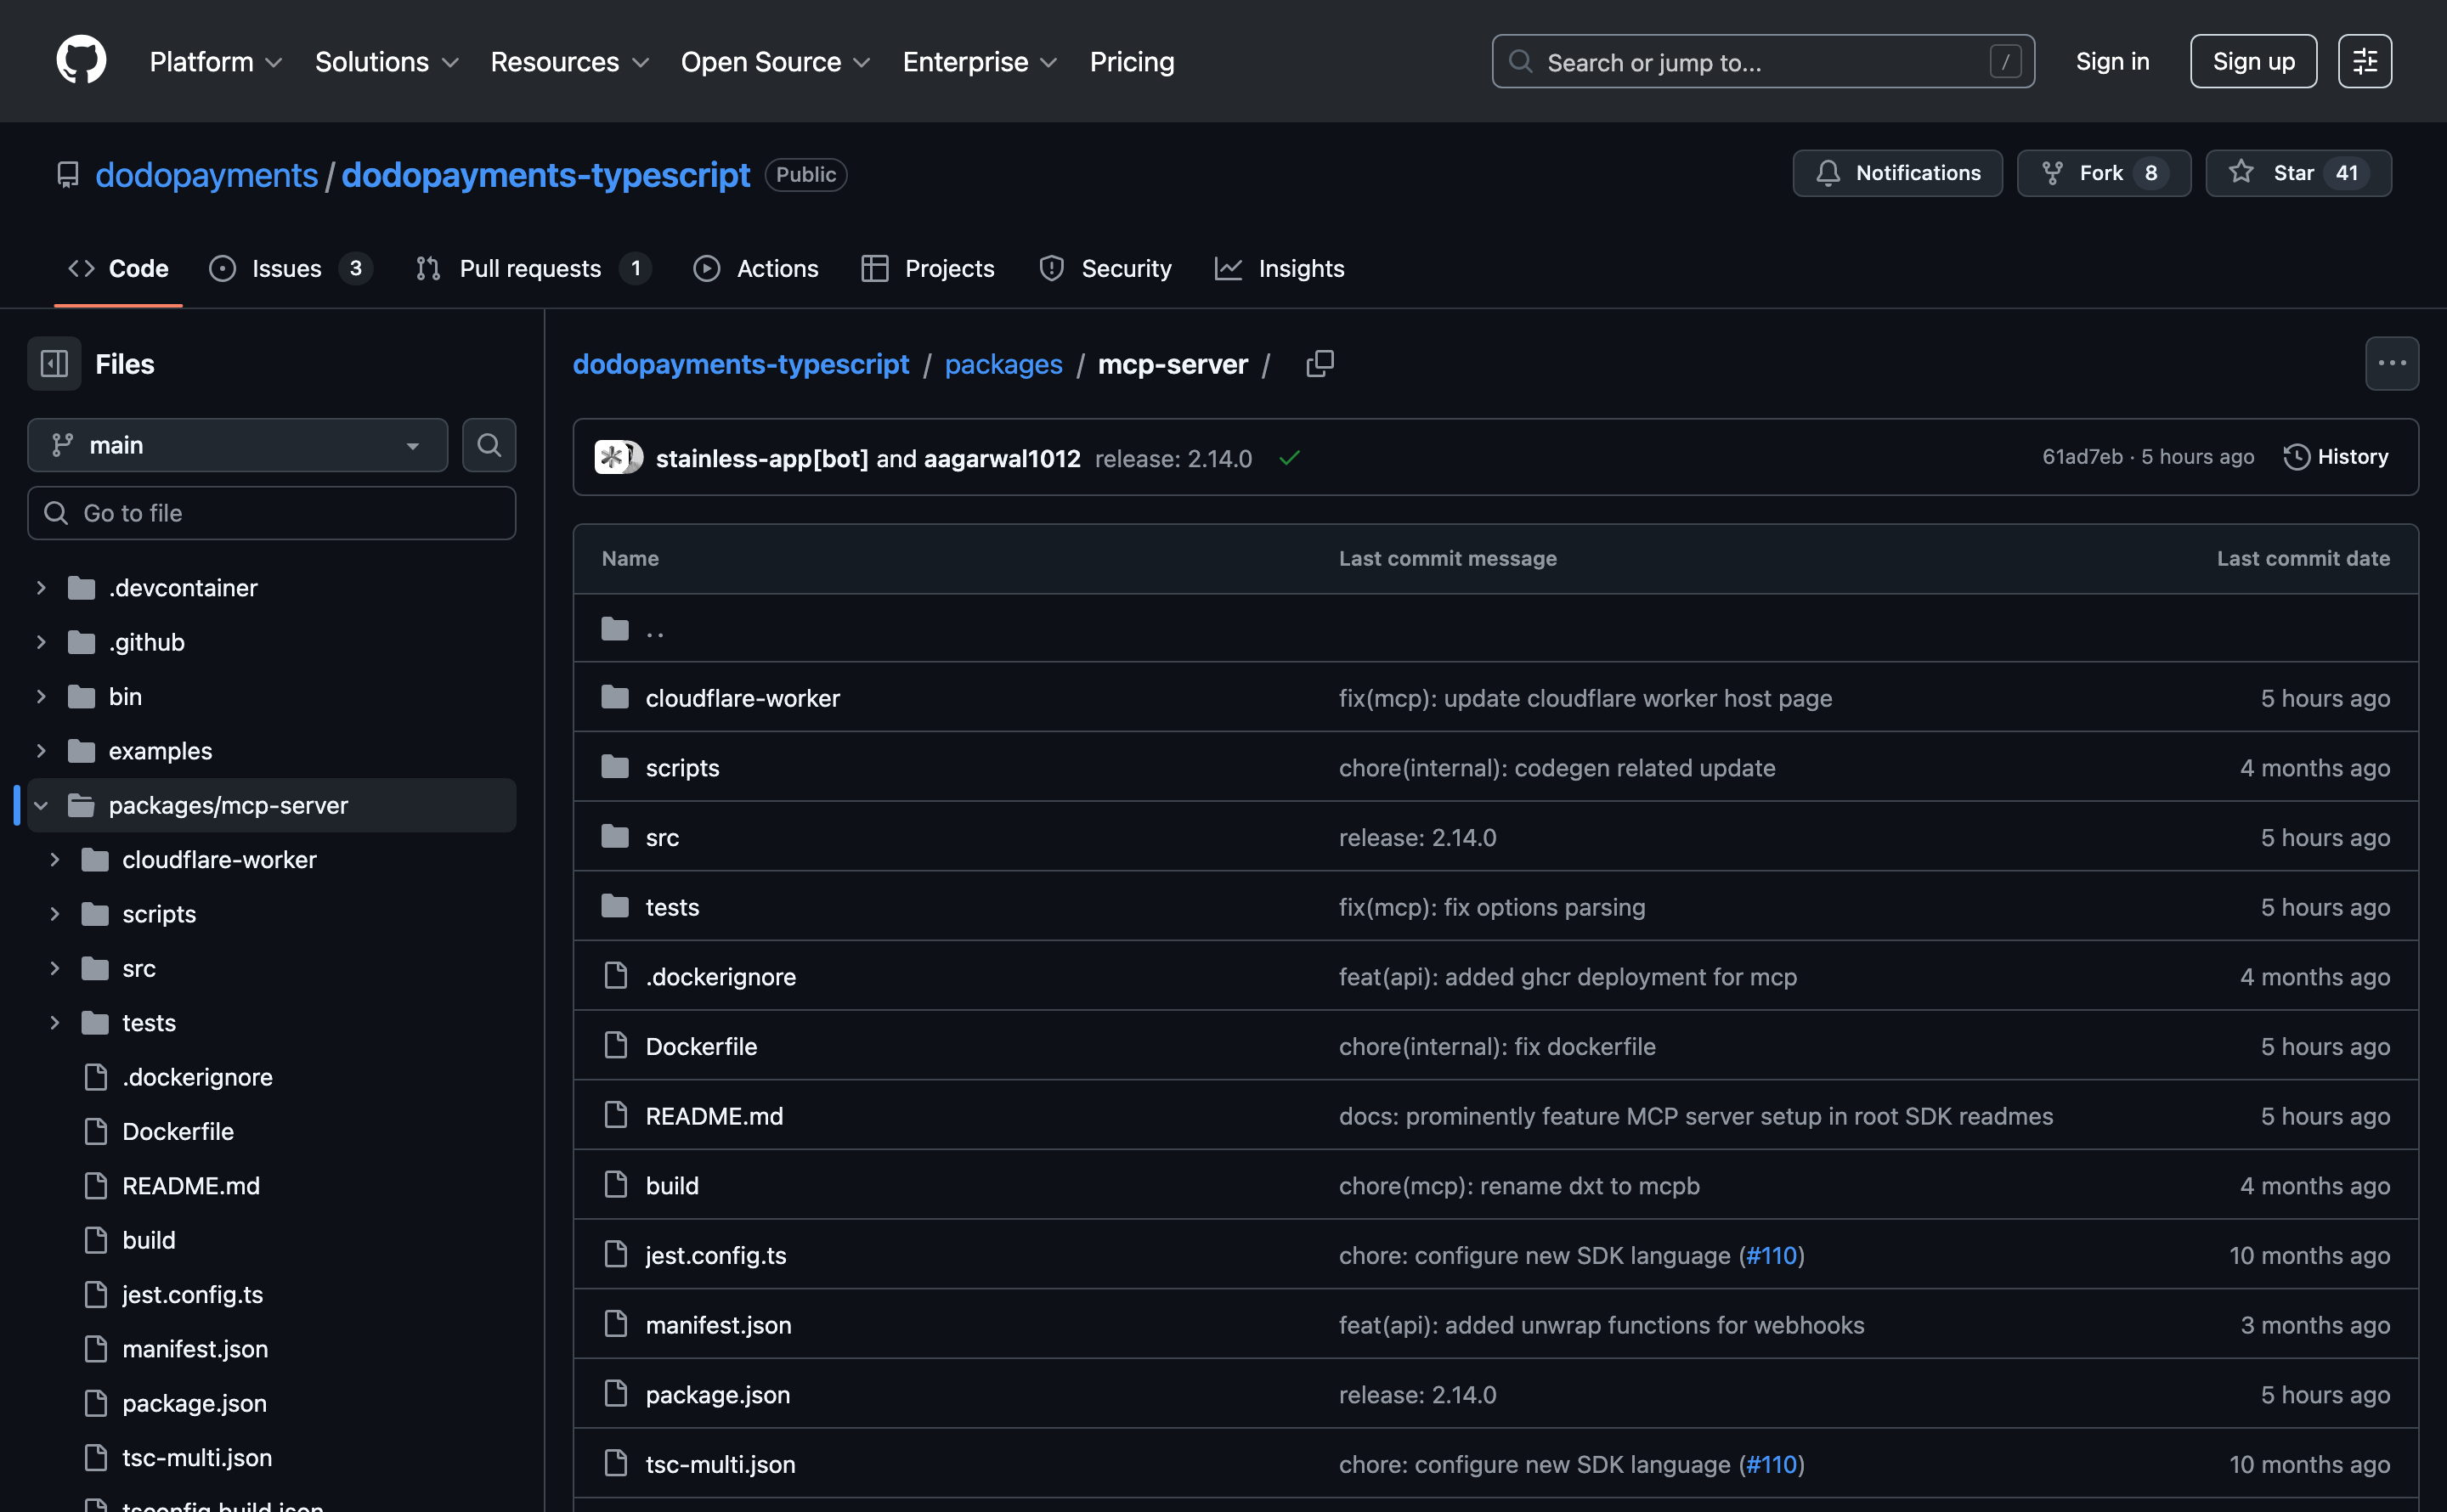Open the main branch selector dropdown
This screenshot has width=2447, height=1512.
coord(237,445)
